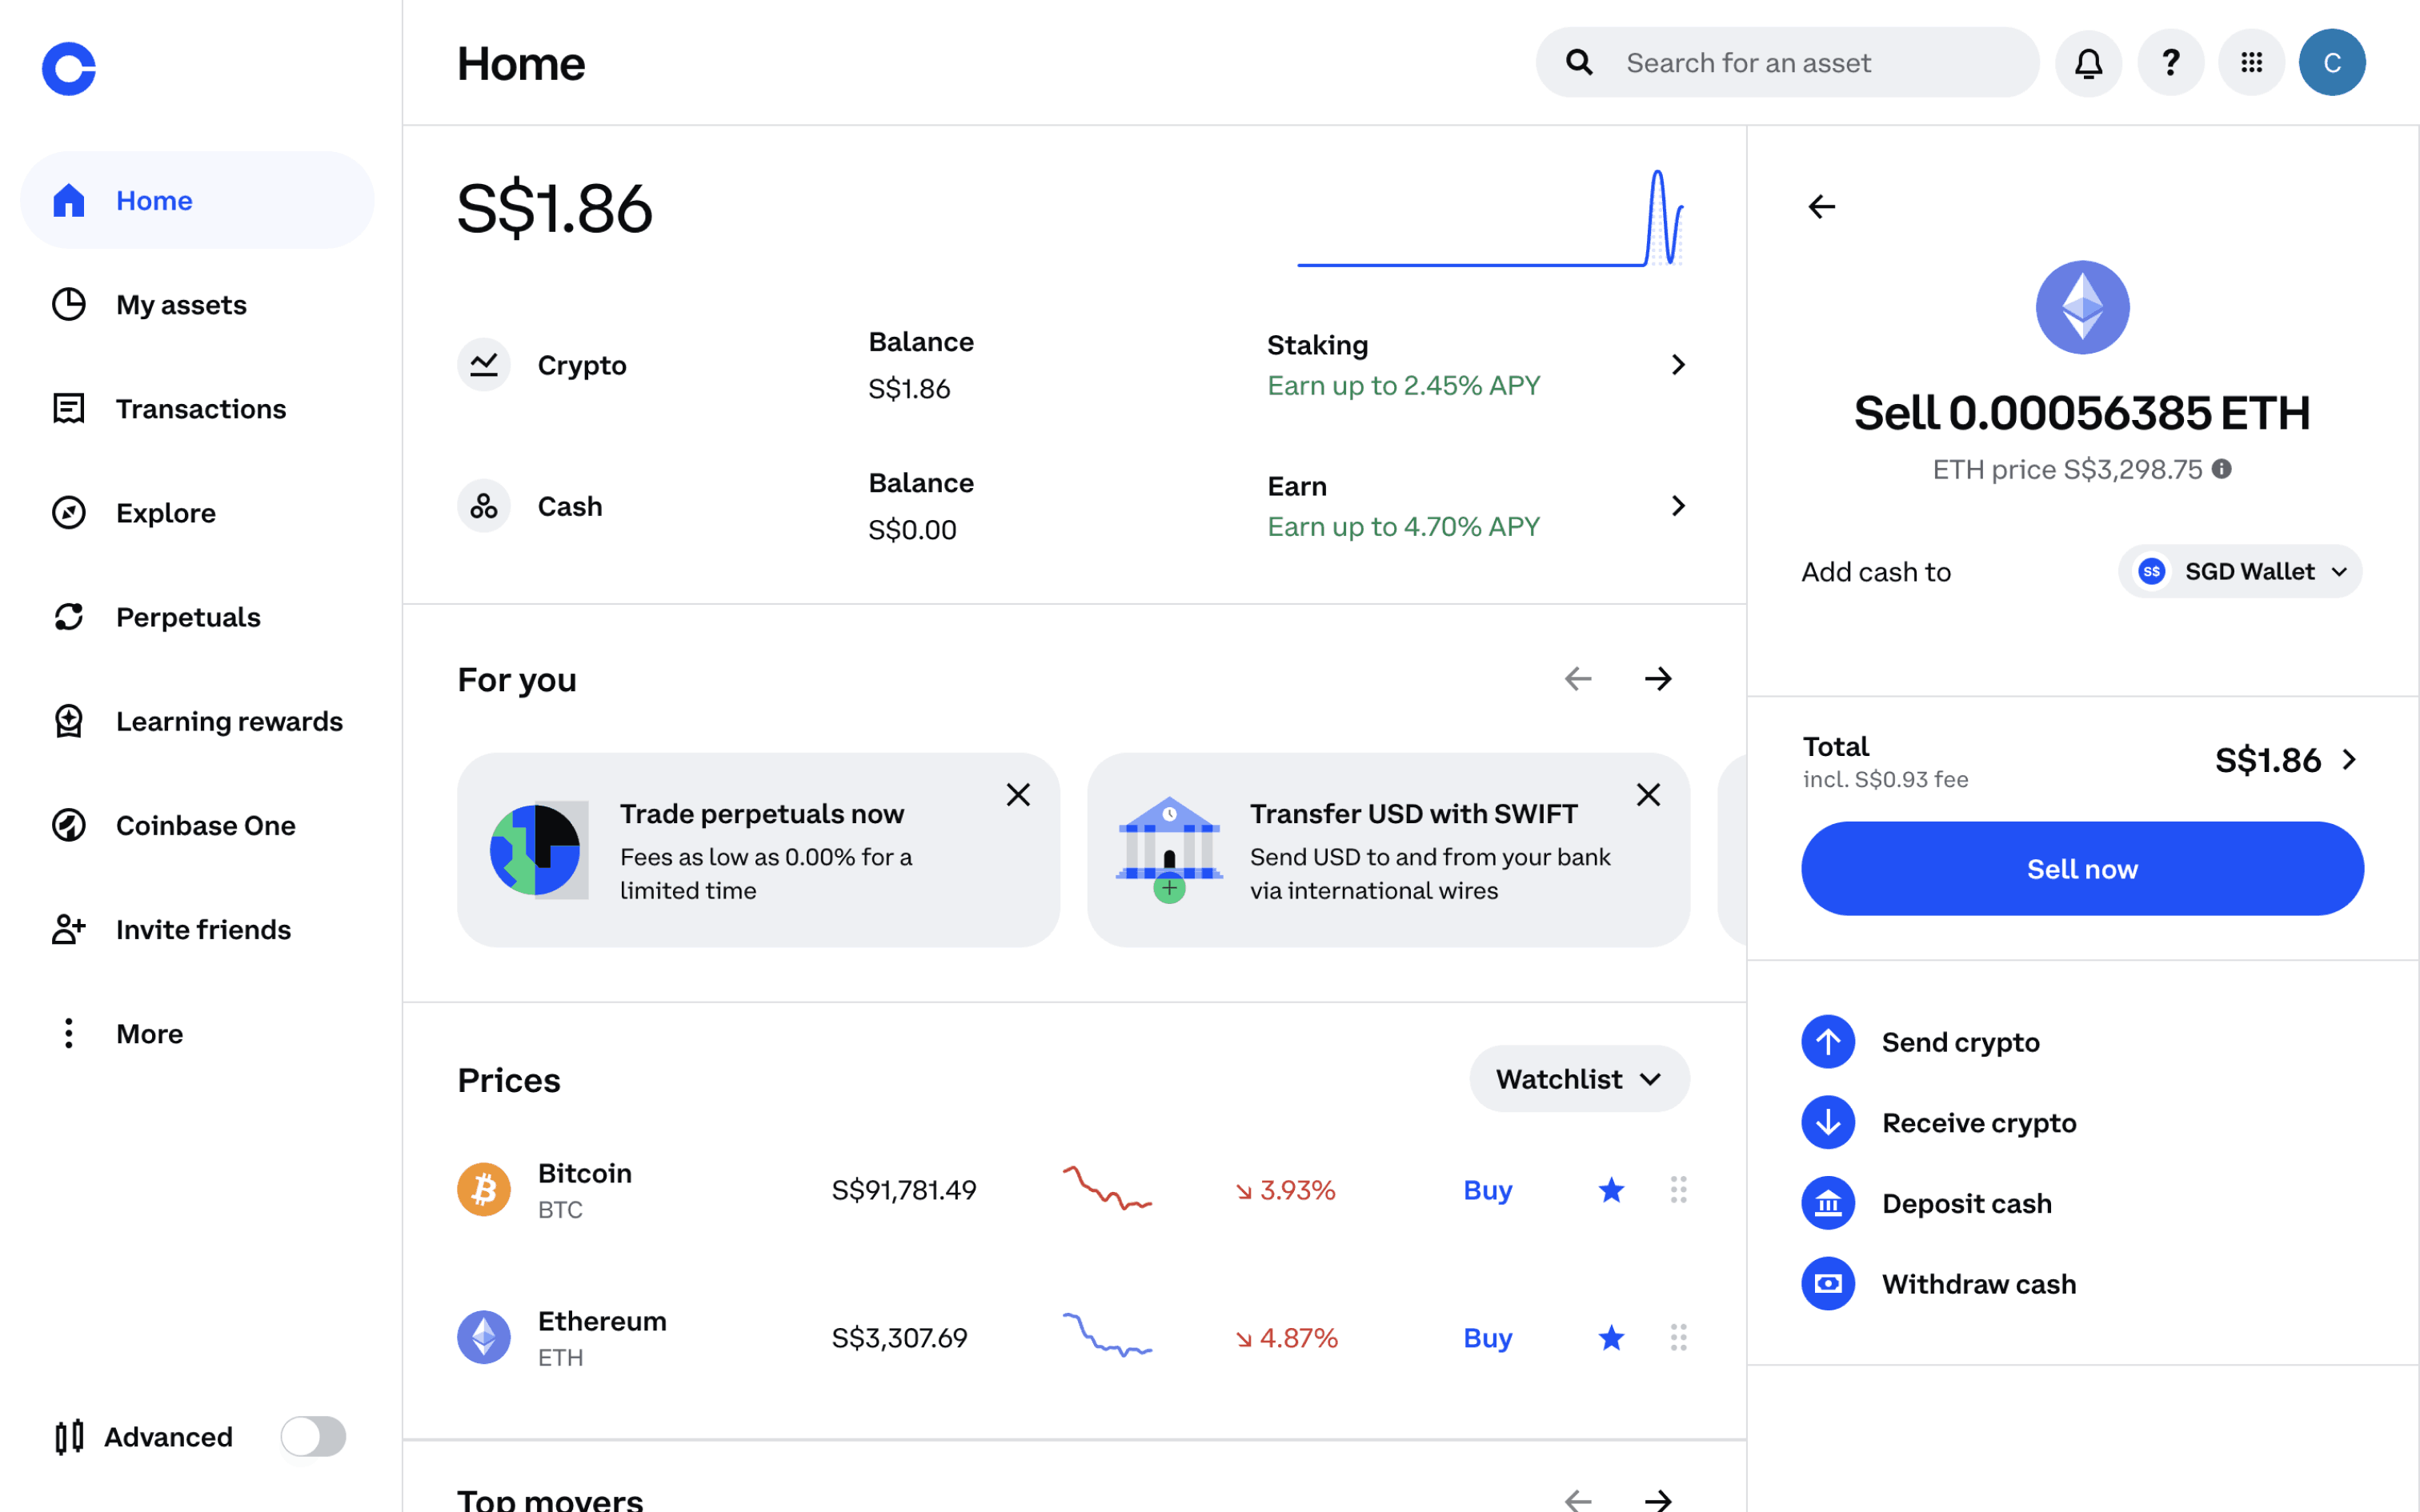Click the Coinbase logo
2420x1512 pixels.
click(69, 69)
